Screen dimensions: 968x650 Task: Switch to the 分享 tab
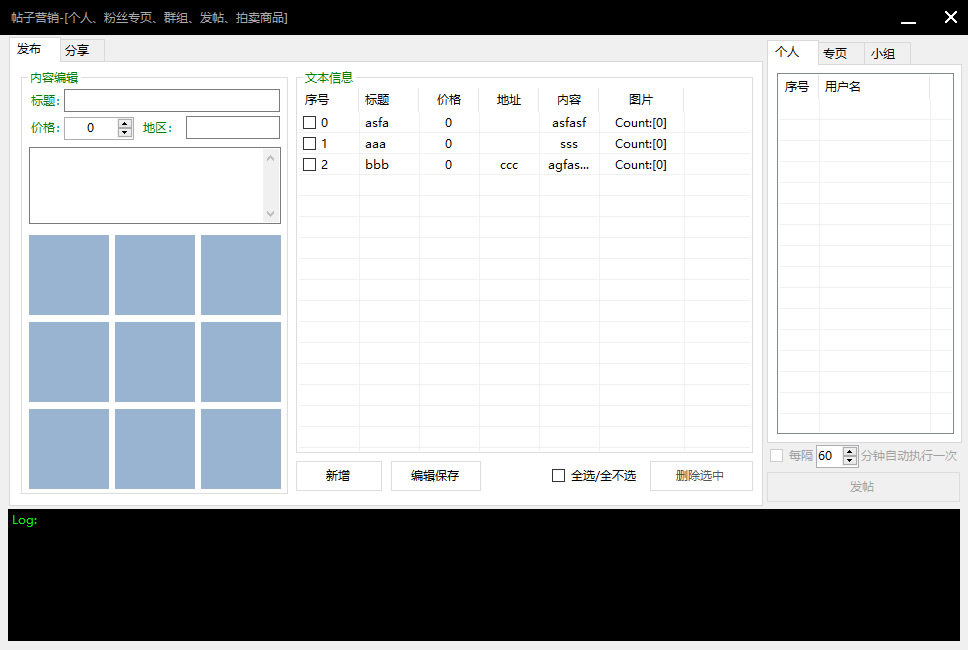coord(77,50)
